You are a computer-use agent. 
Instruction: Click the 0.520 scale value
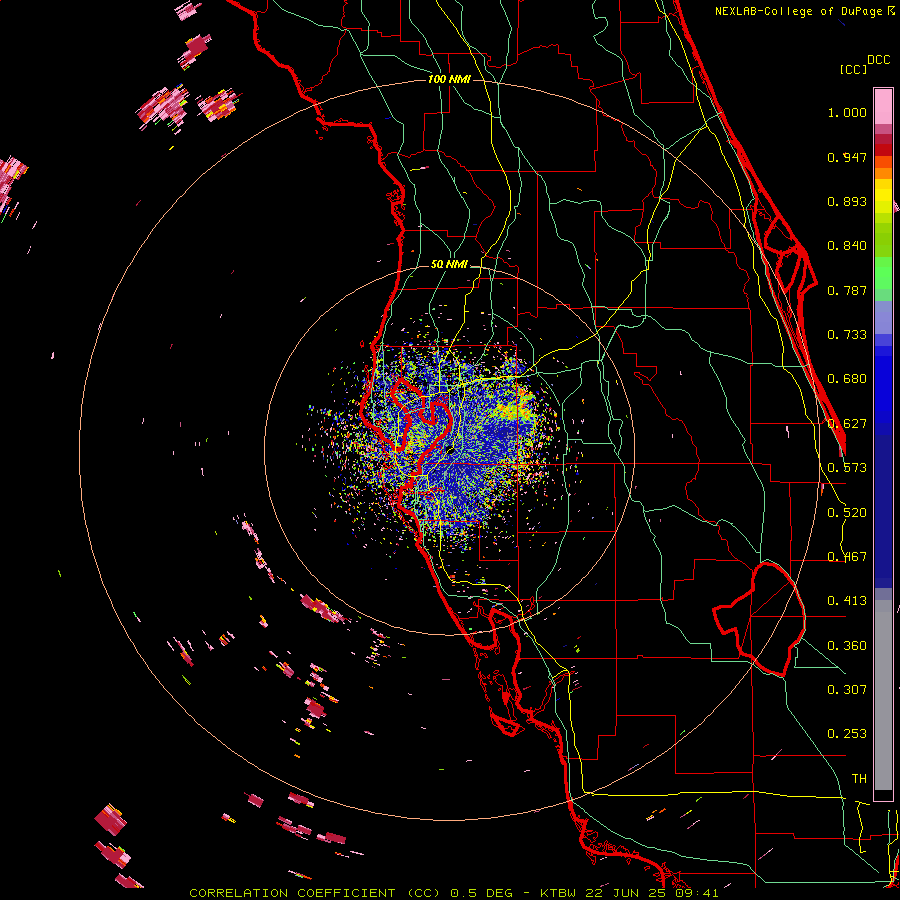pos(847,513)
